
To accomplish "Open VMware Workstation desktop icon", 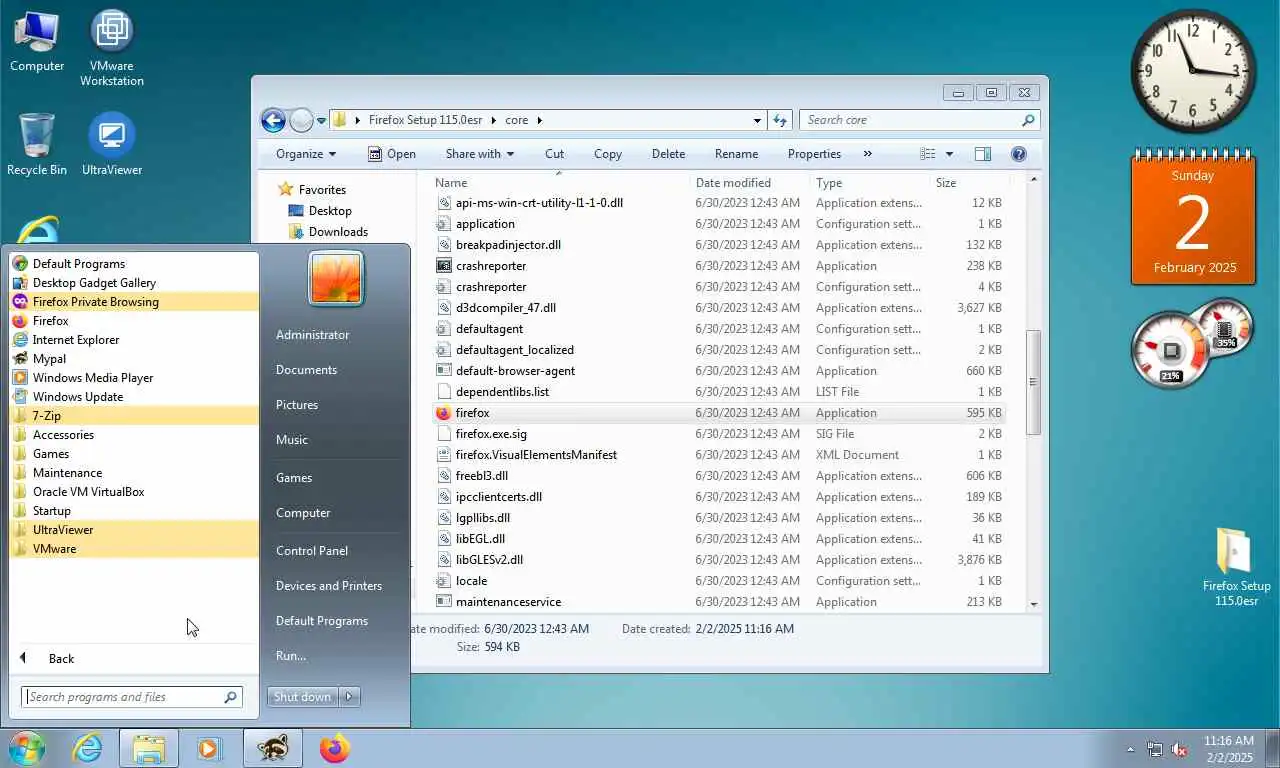I will [112, 47].
